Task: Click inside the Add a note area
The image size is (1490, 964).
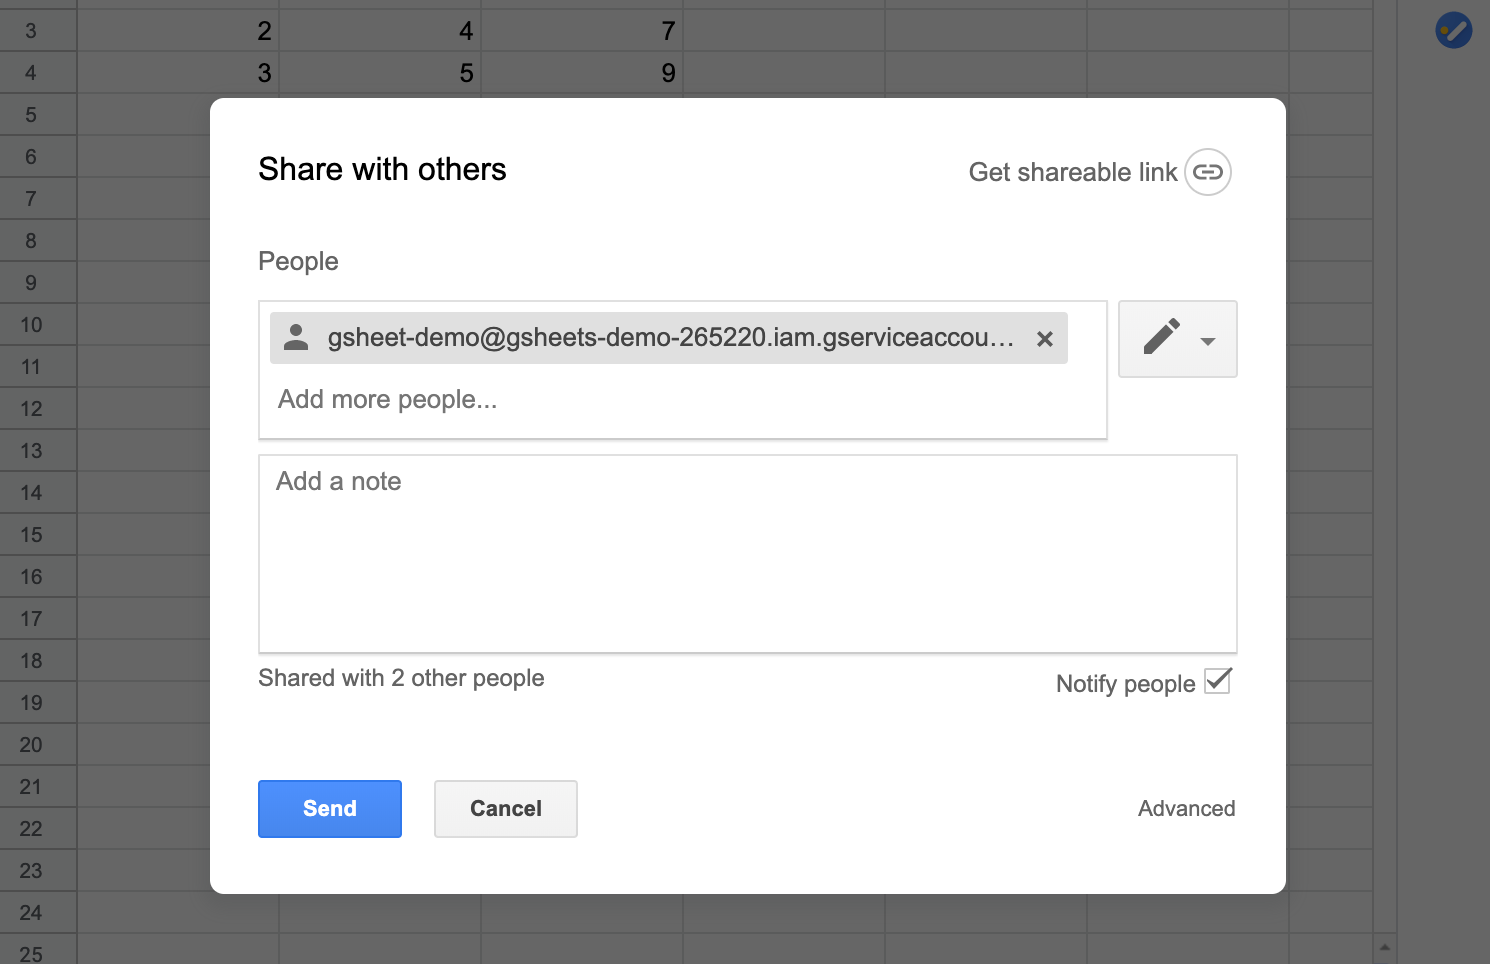Action: coord(748,550)
